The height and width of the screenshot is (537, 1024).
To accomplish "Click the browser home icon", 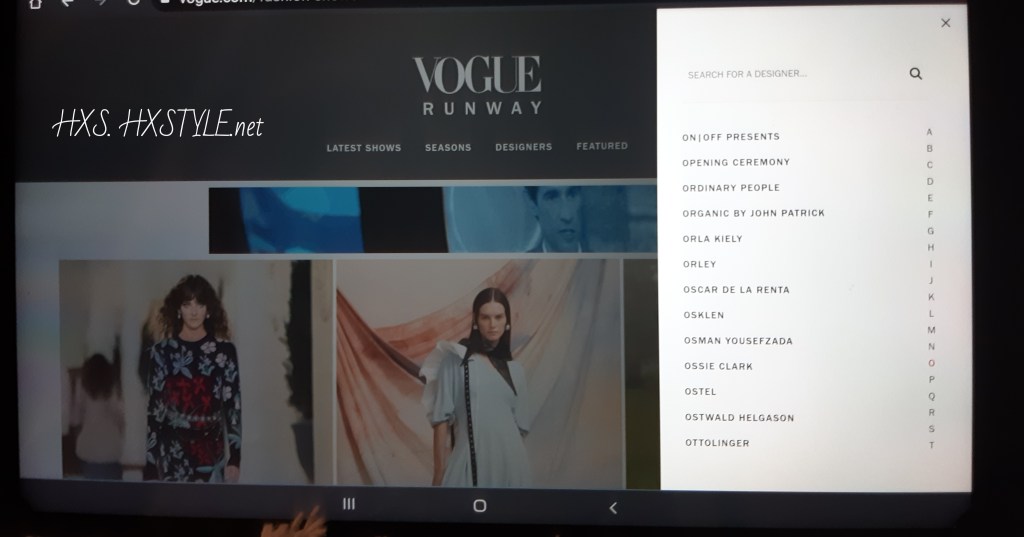I will coord(36,3).
